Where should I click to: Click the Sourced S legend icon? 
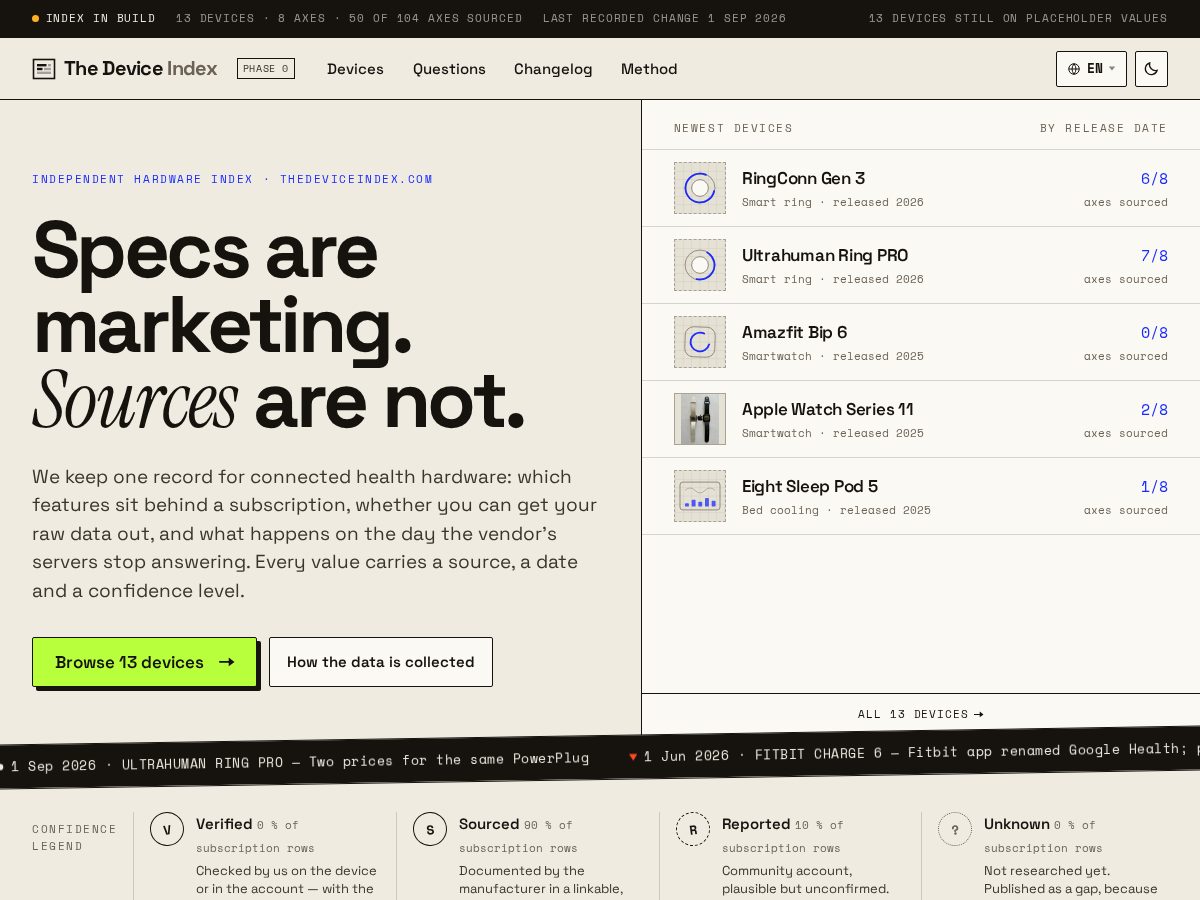(430, 829)
